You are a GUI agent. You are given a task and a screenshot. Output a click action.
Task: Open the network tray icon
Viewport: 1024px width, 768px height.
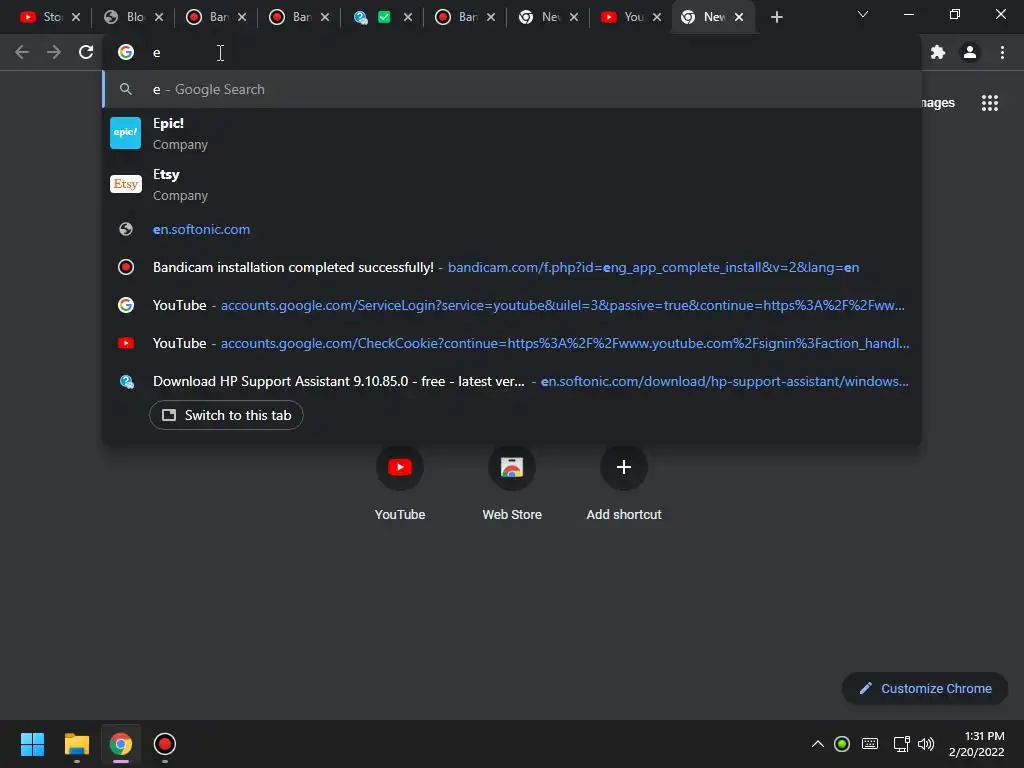click(901, 744)
